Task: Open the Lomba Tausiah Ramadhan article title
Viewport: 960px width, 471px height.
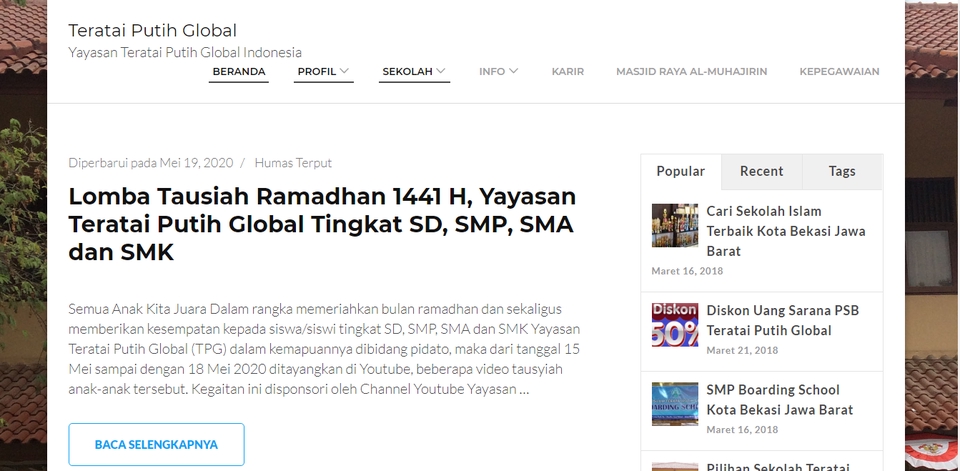Action: point(322,224)
